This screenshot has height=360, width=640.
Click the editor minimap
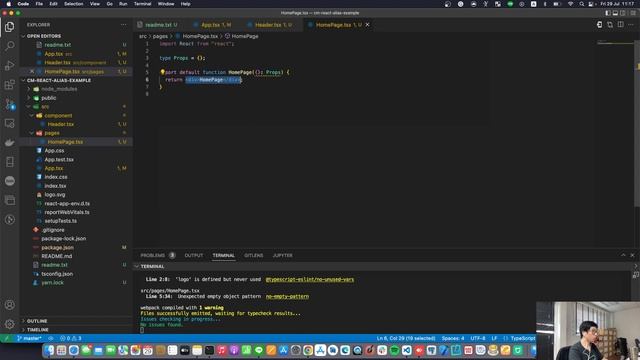[615, 42]
